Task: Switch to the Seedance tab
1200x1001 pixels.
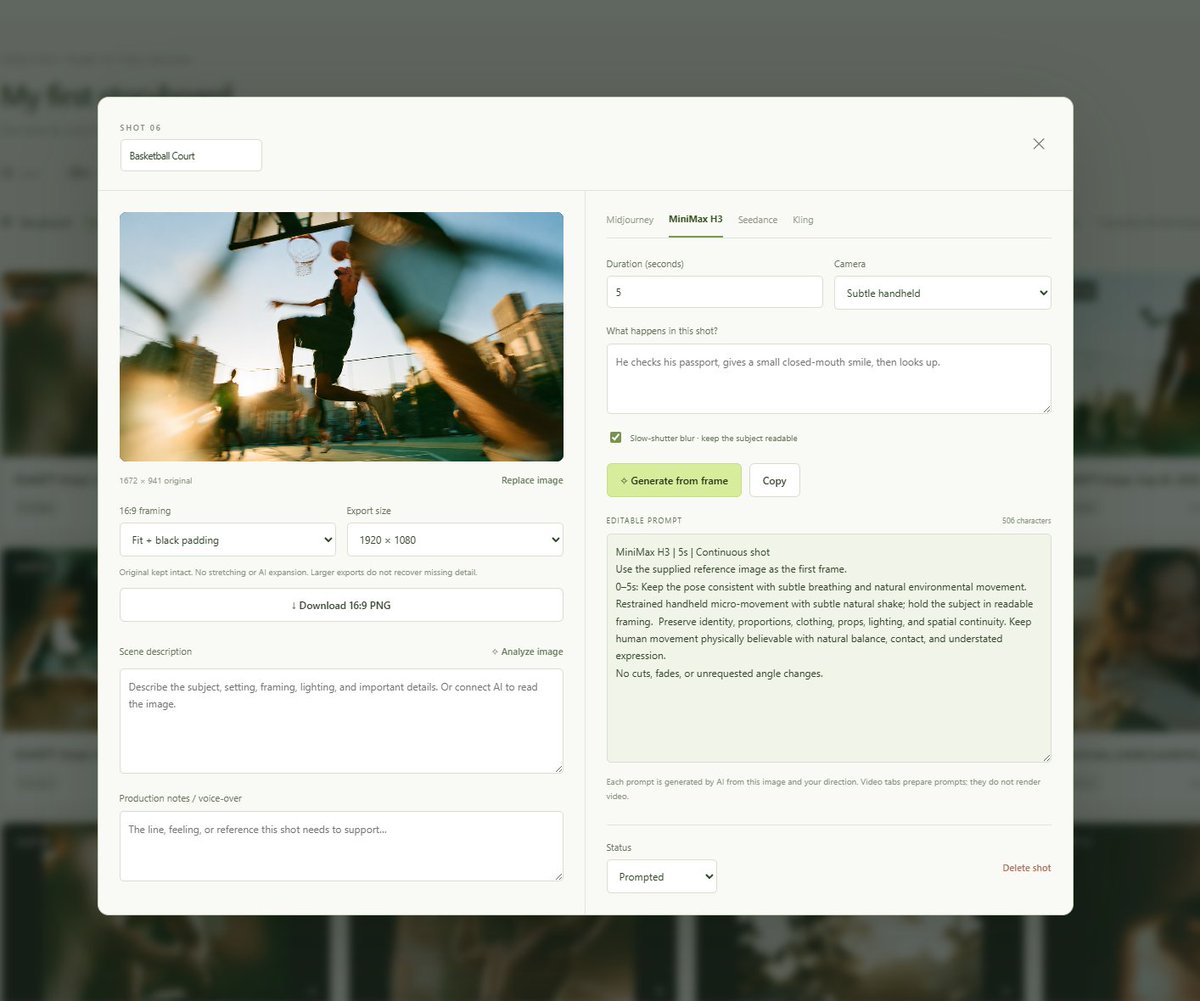Action: point(758,220)
